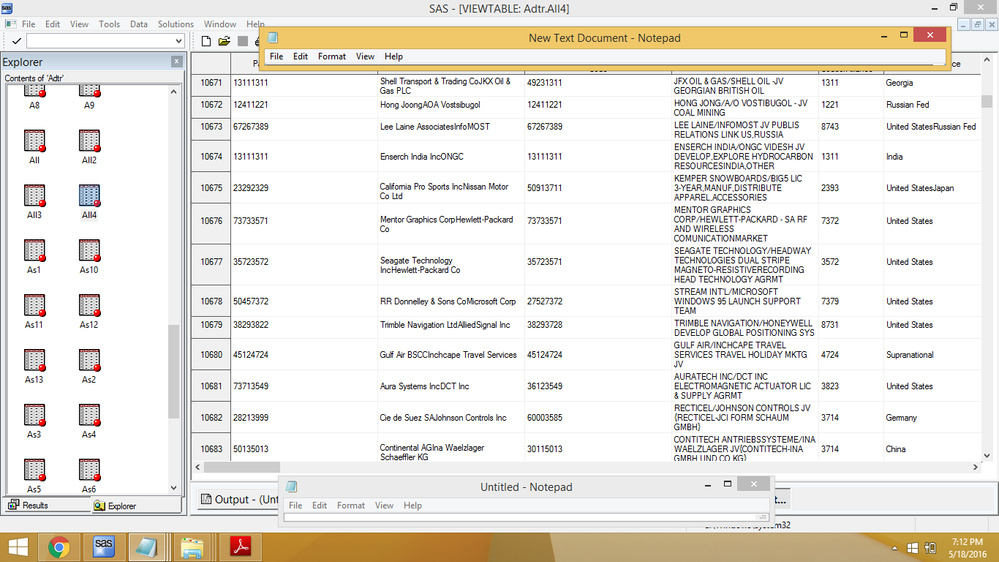Click the SAS Save toolbar icon
The width and height of the screenshot is (999, 562).
click(x=243, y=41)
